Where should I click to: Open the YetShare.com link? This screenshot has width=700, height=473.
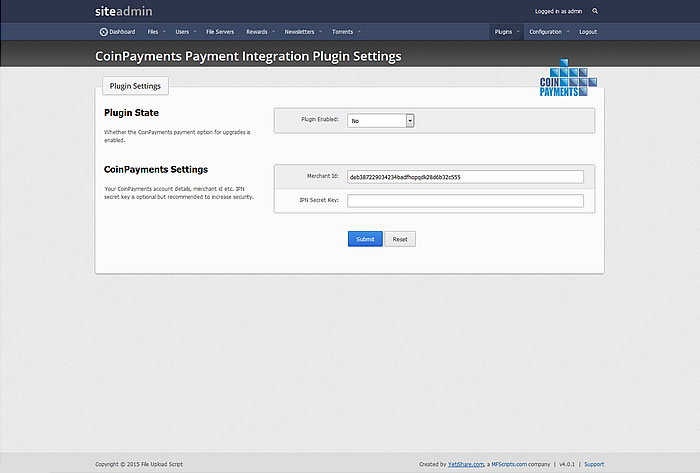coord(466,464)
